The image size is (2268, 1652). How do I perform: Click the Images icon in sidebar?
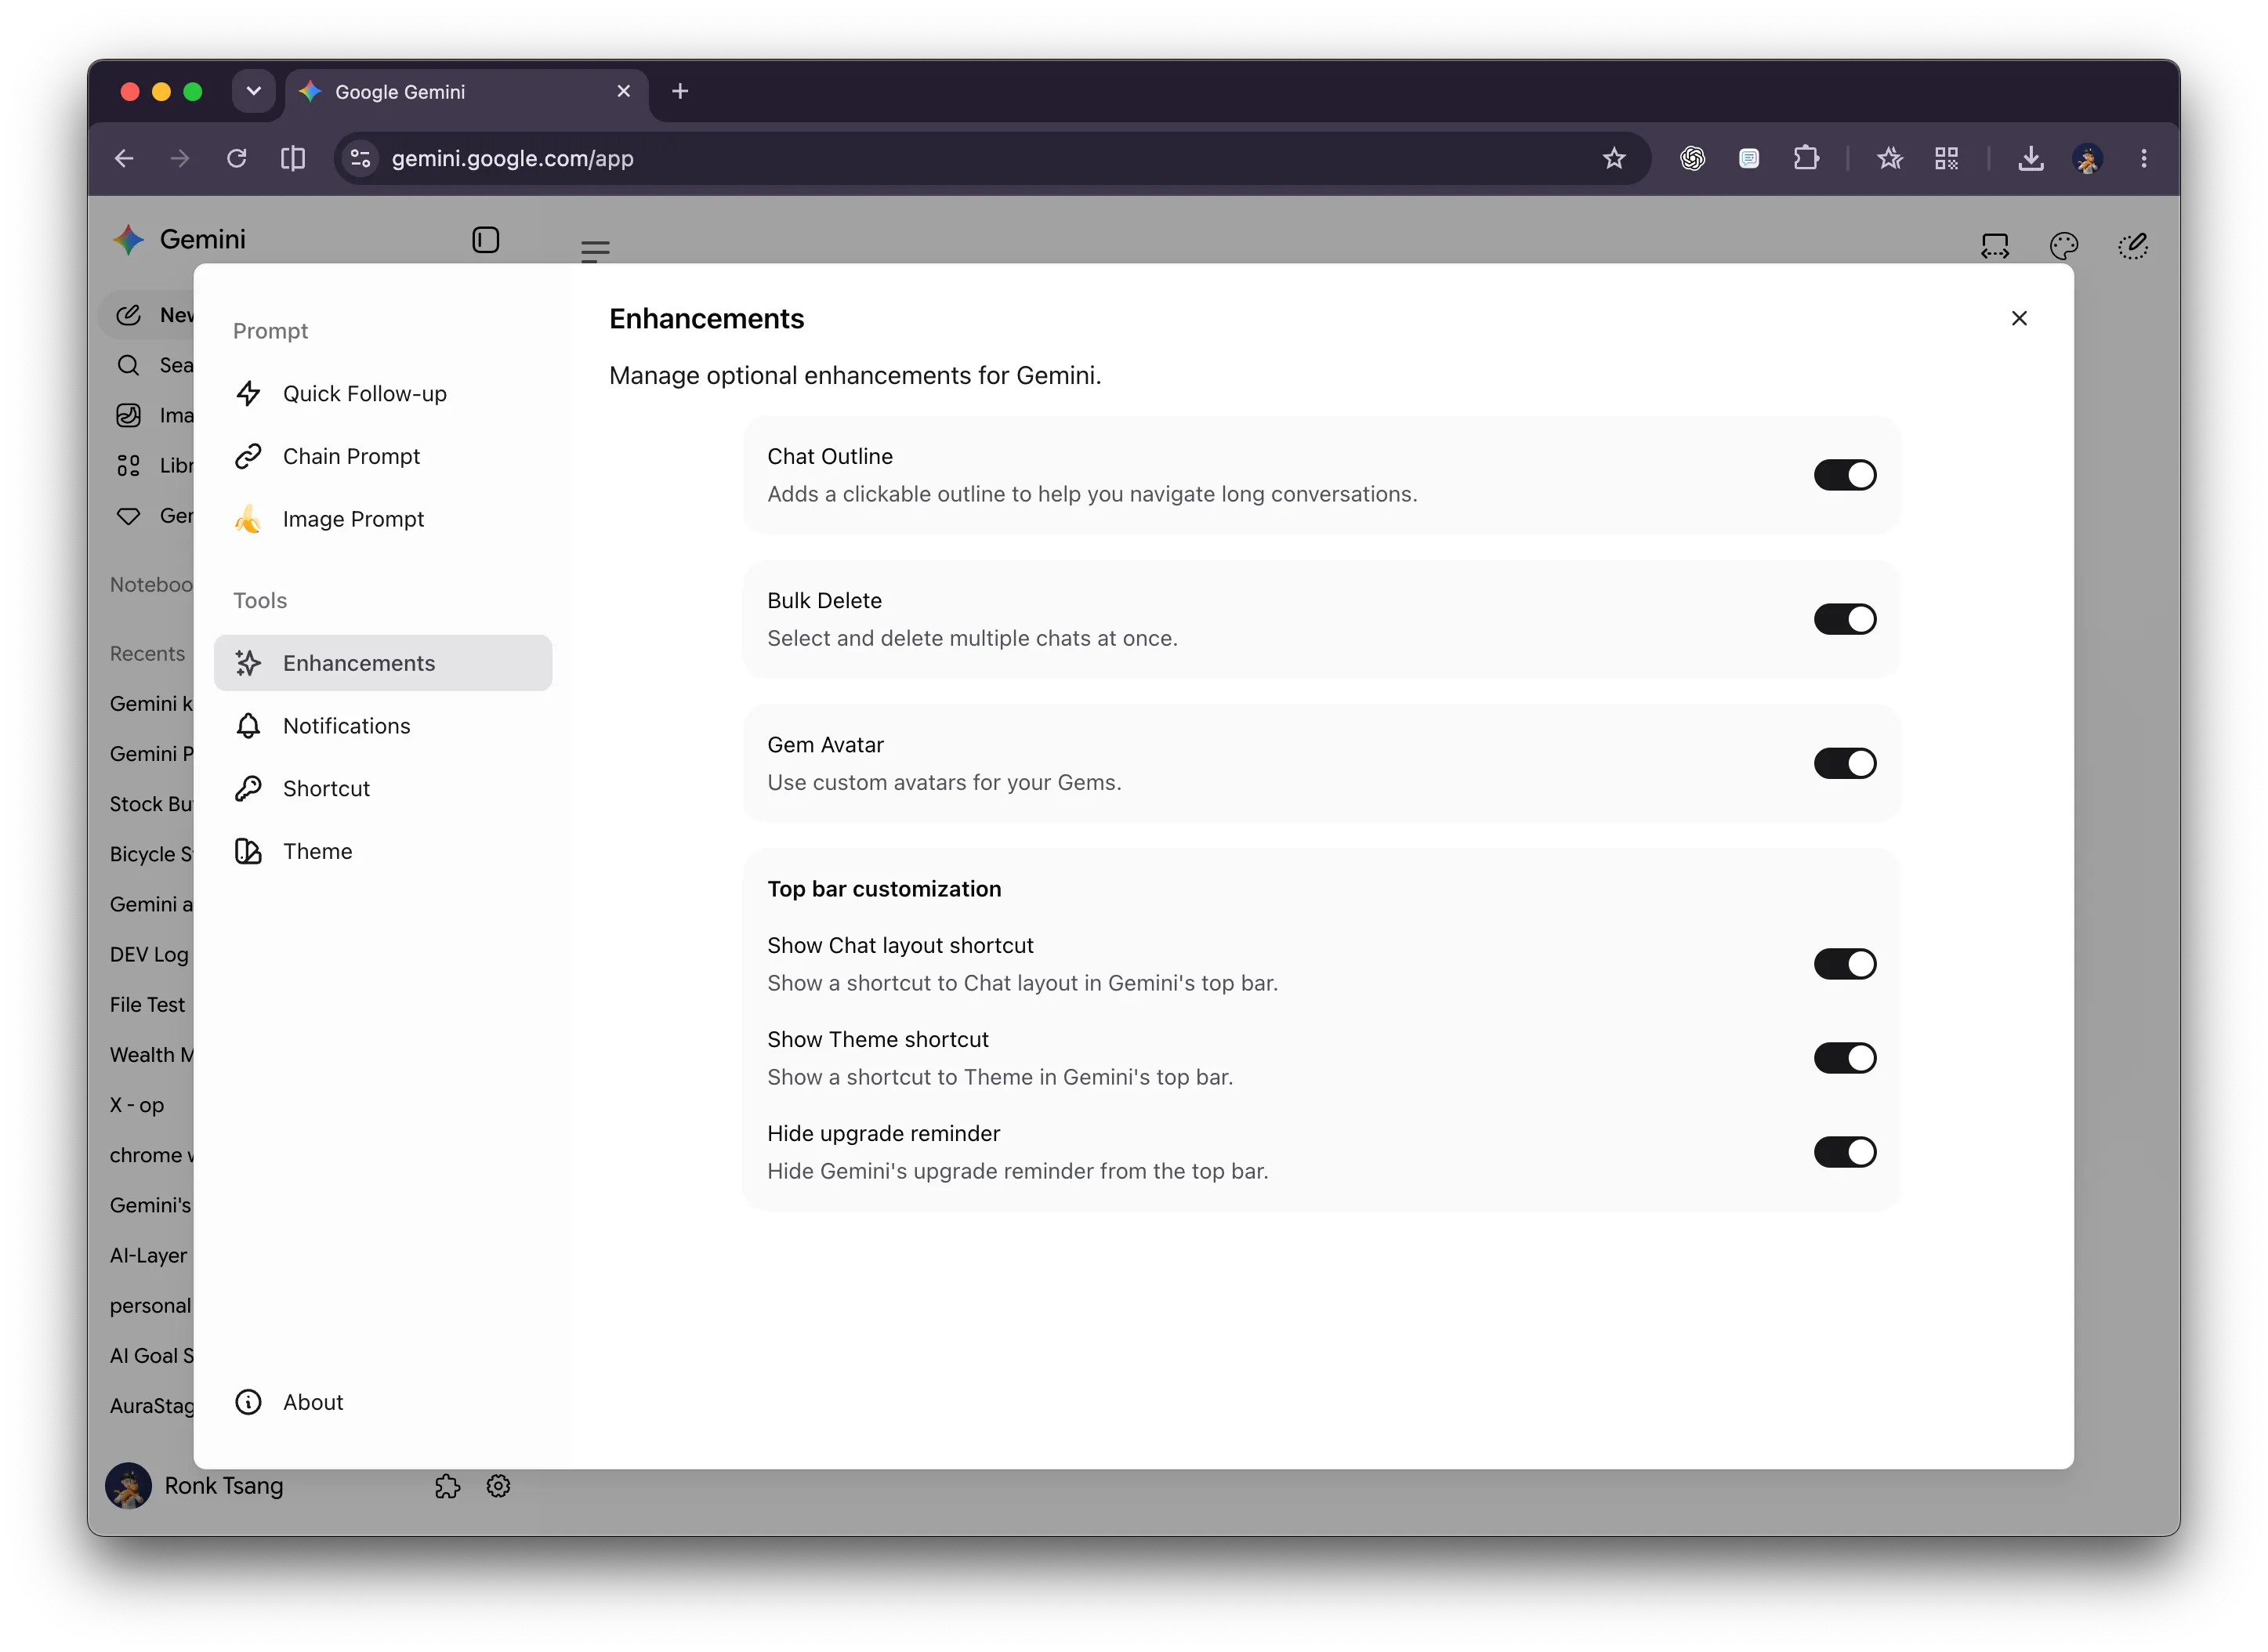pyautogui.click(x=128, y=415)
